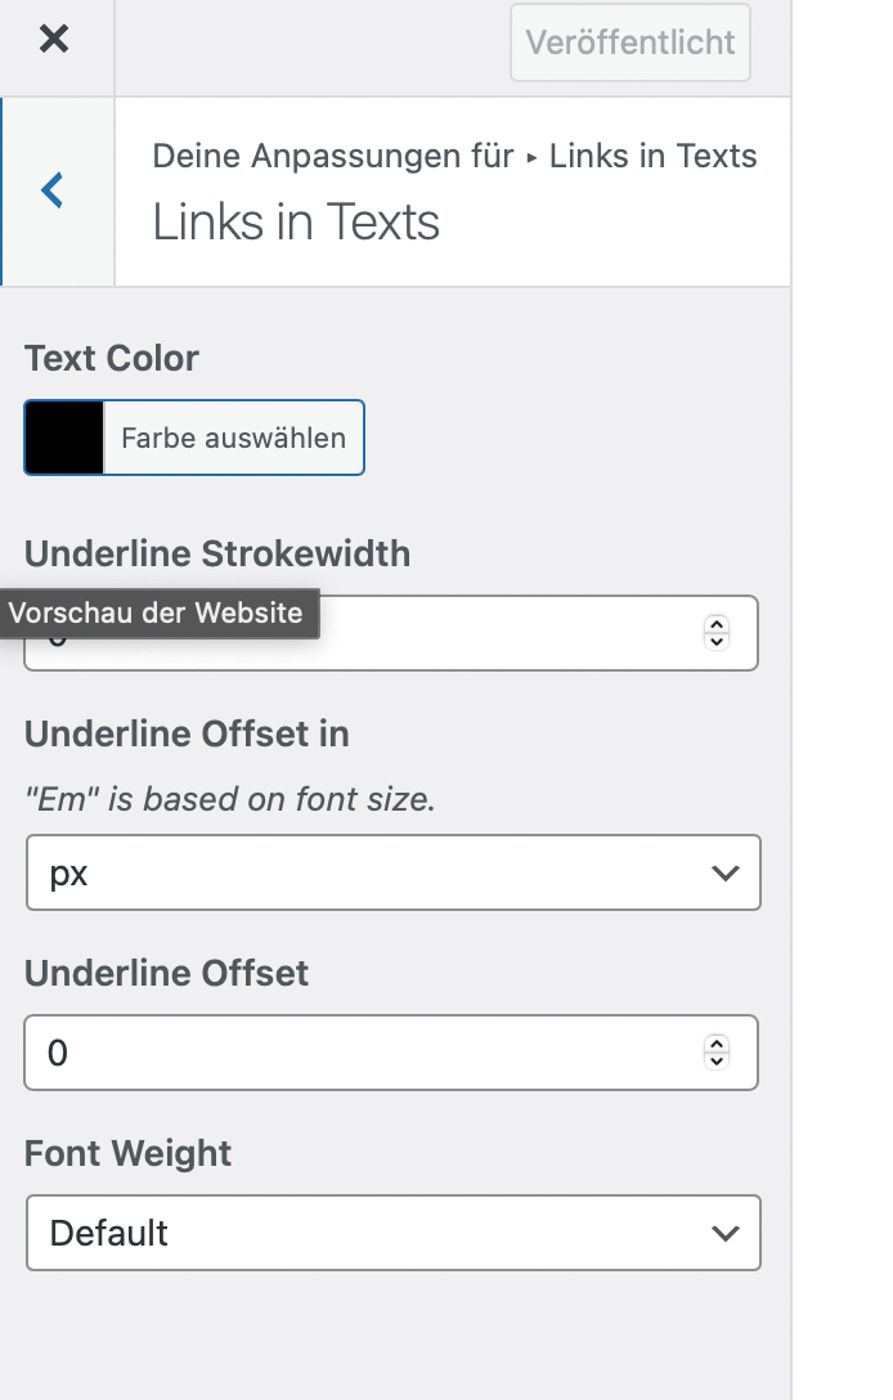Click the Vorschau der Website tooltip
893x1400 pixels.
tap(160, 613)
